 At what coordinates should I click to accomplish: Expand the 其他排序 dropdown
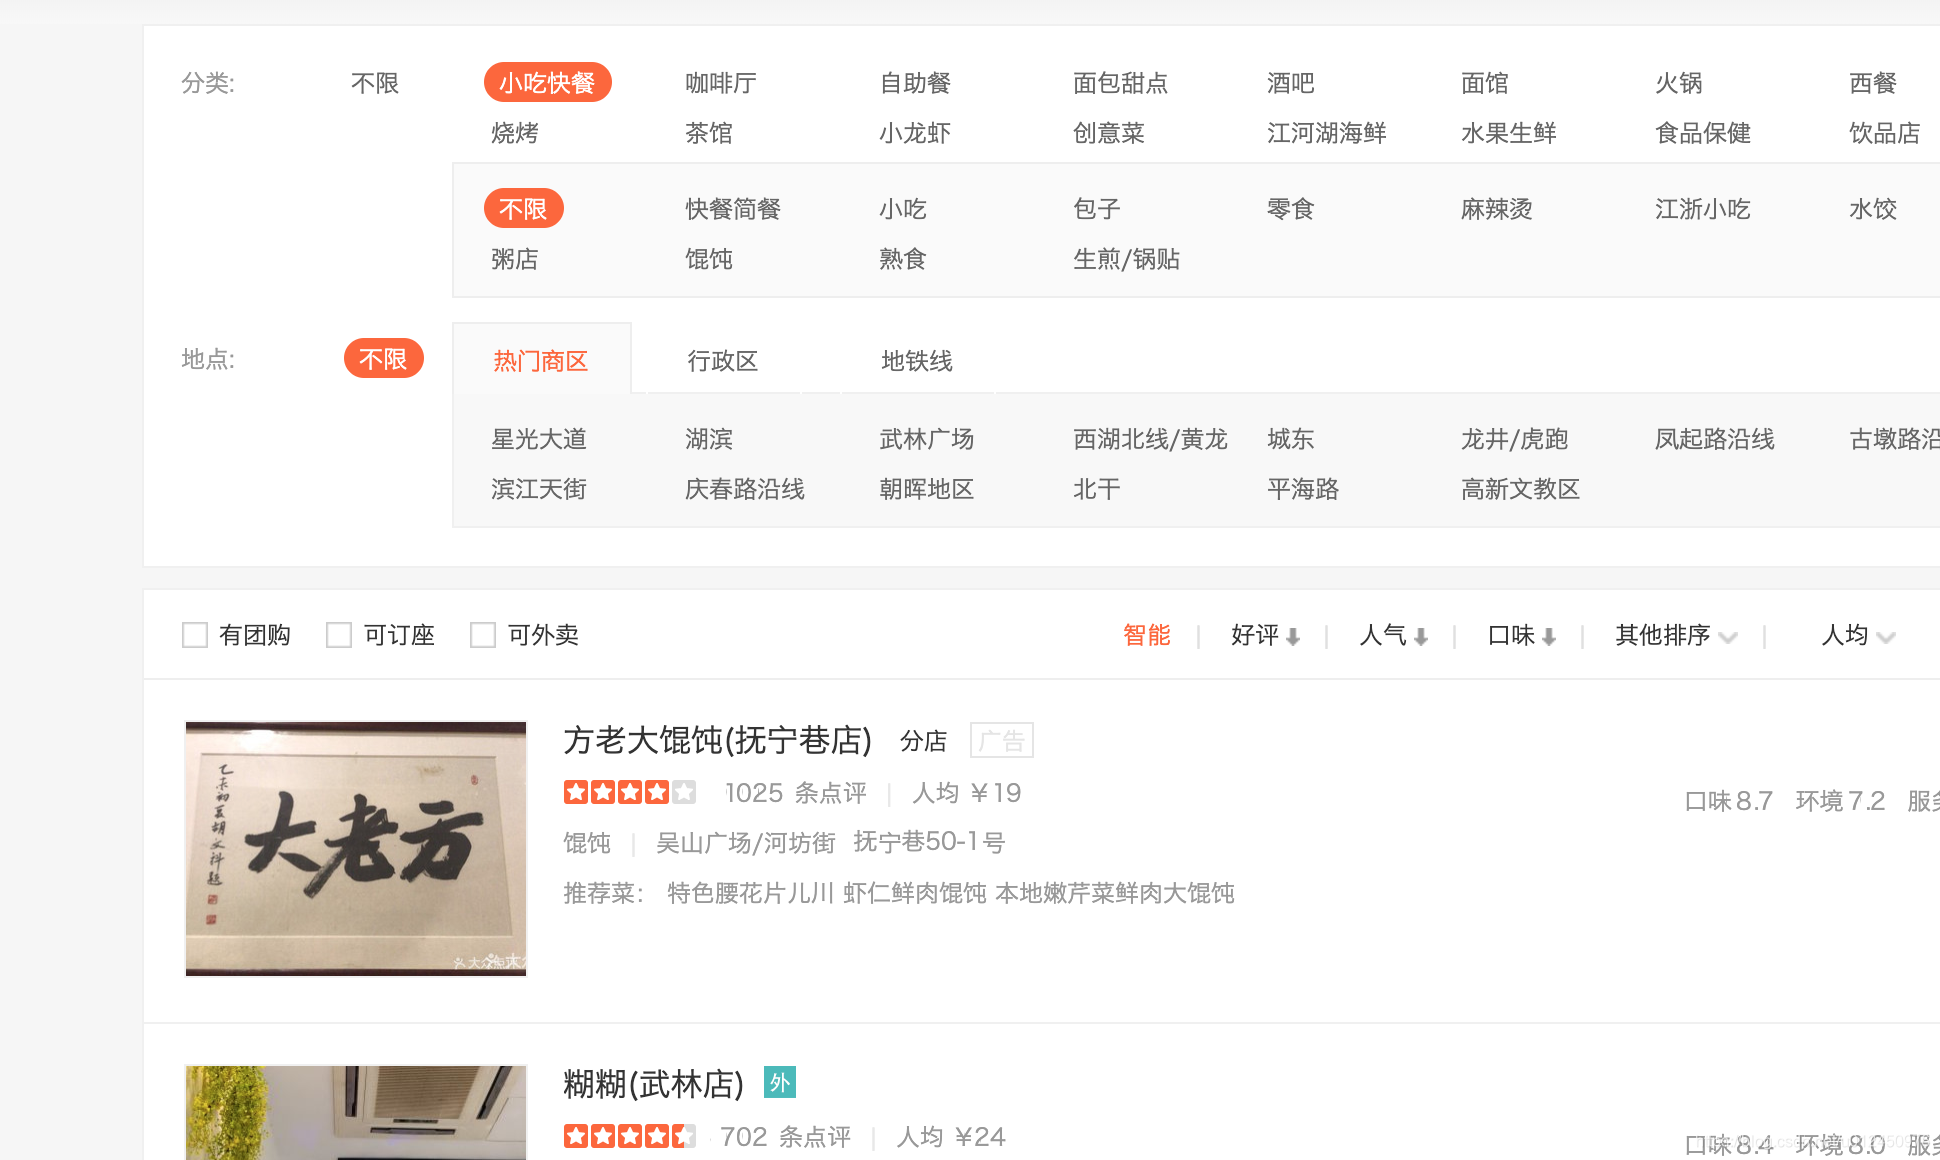1673,636
